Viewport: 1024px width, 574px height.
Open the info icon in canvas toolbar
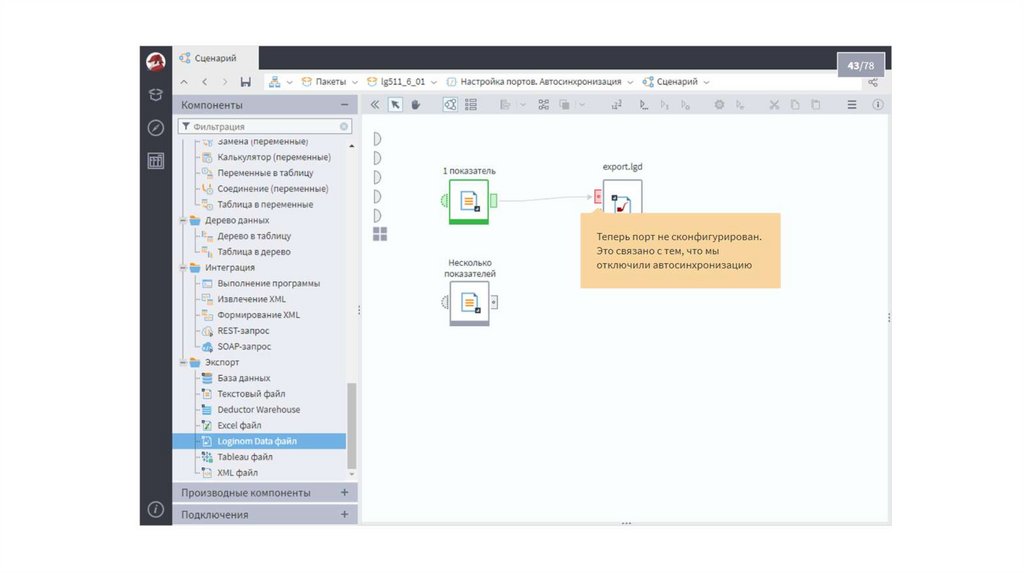coord(878,104)
